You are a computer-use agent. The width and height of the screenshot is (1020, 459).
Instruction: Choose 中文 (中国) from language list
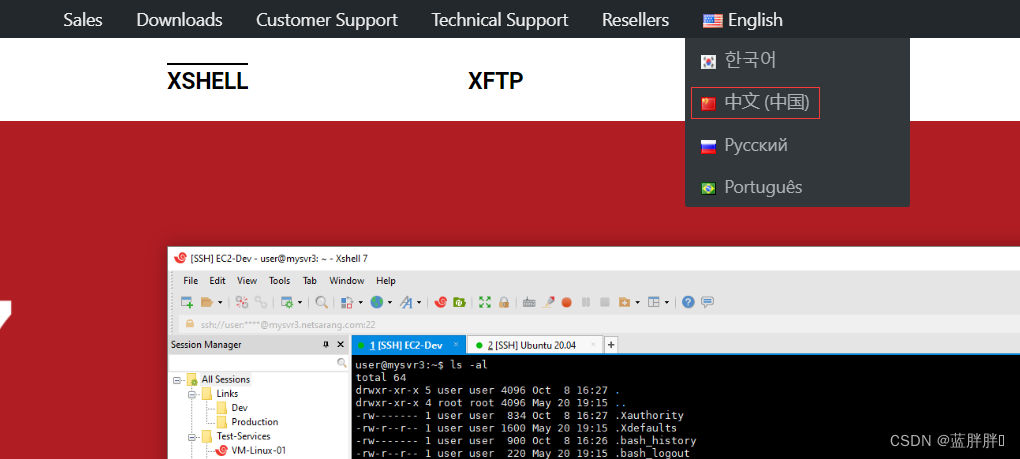pos(755,103)
